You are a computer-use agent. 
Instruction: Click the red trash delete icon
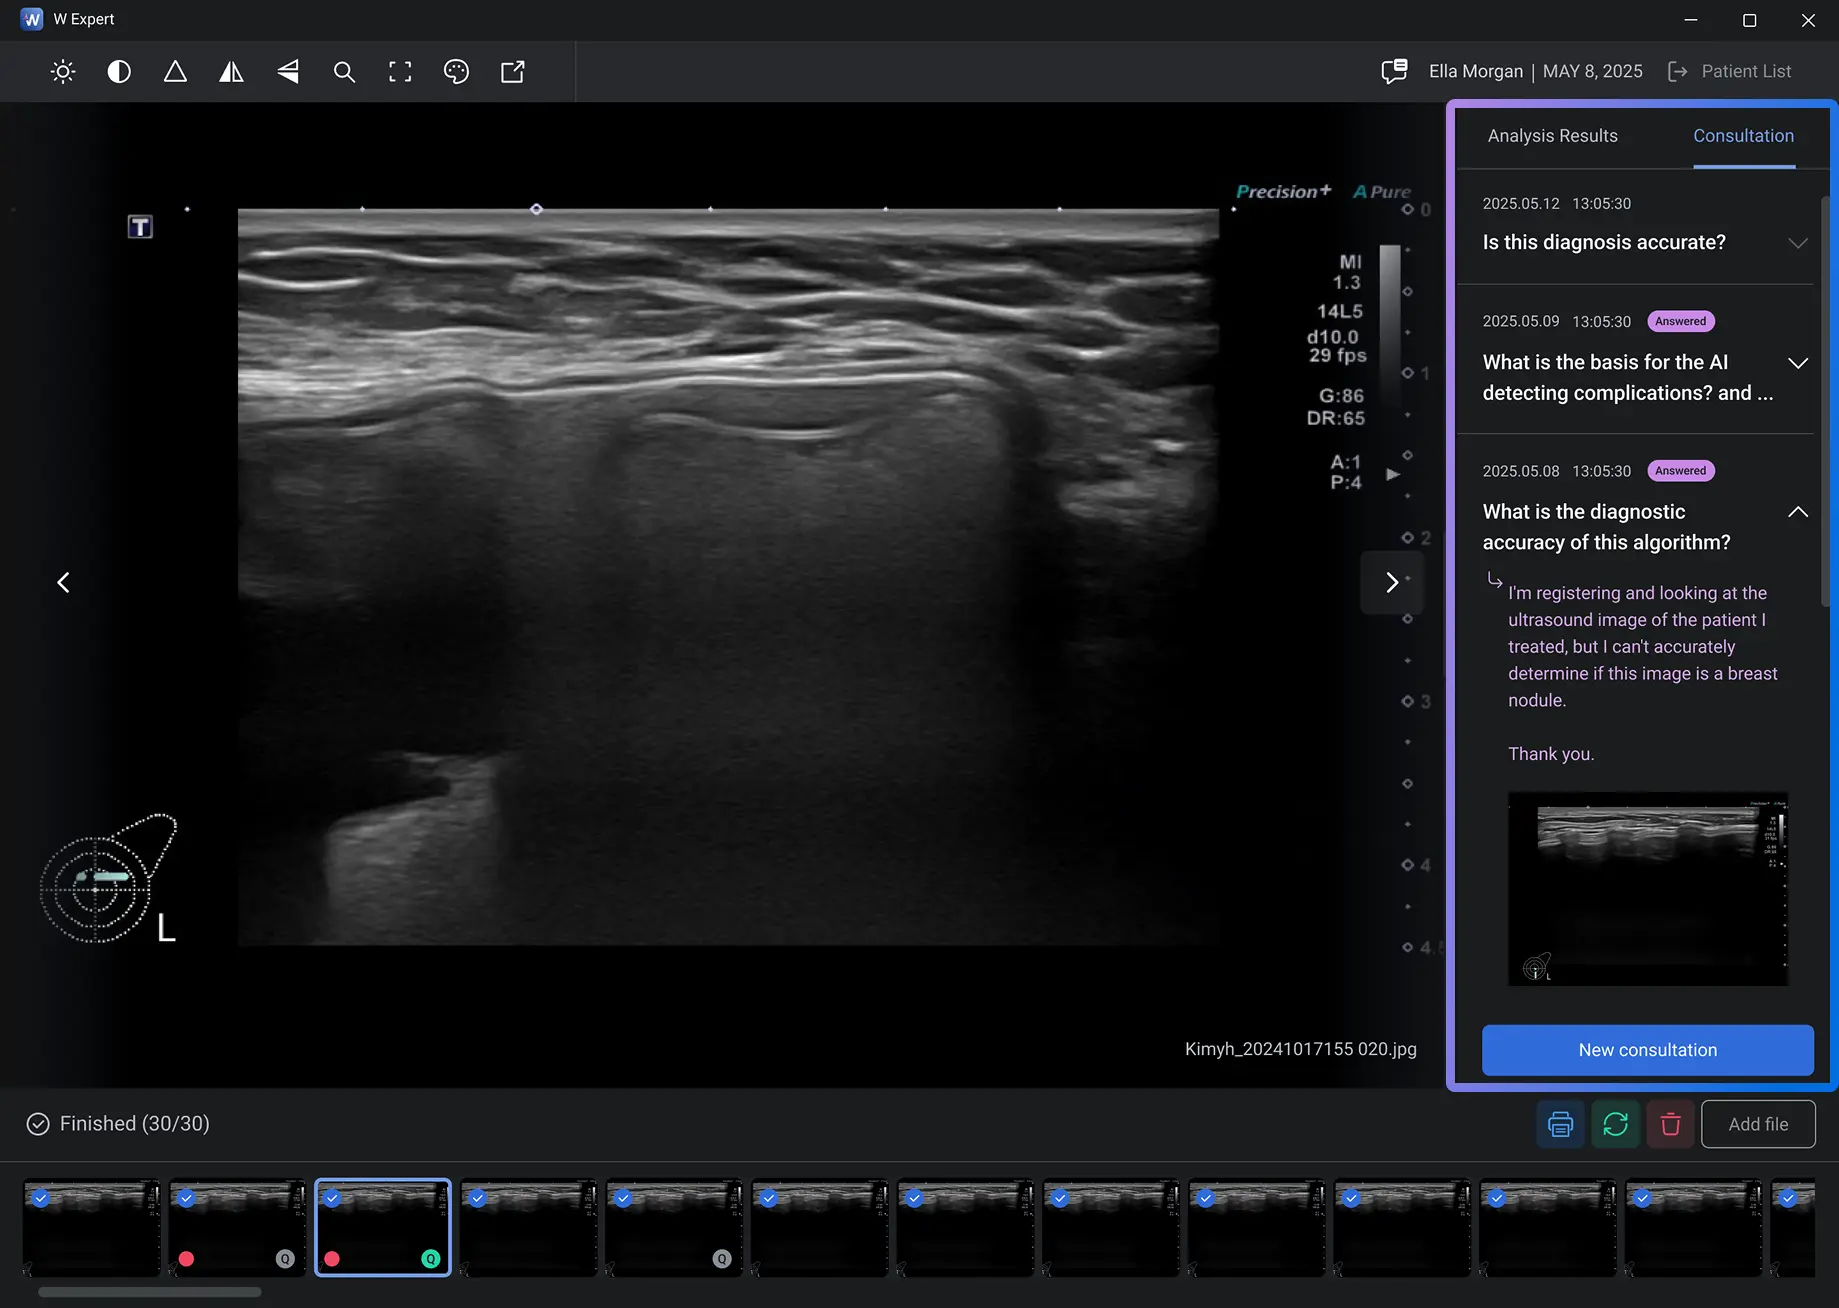1670,1124
